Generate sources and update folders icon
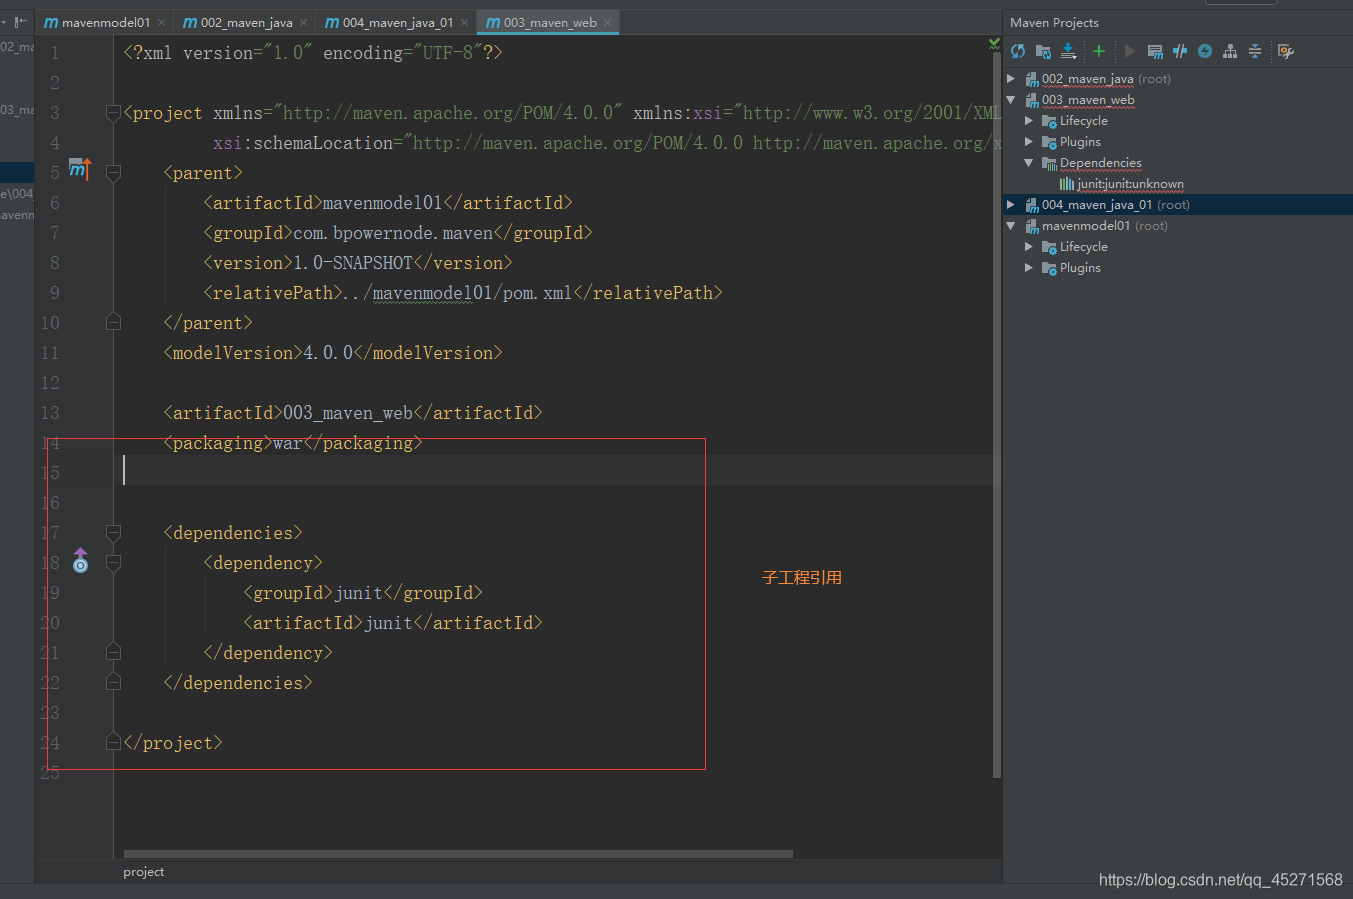The height and width of the screenshot is (899, 1353). [x=1043, y=51]
